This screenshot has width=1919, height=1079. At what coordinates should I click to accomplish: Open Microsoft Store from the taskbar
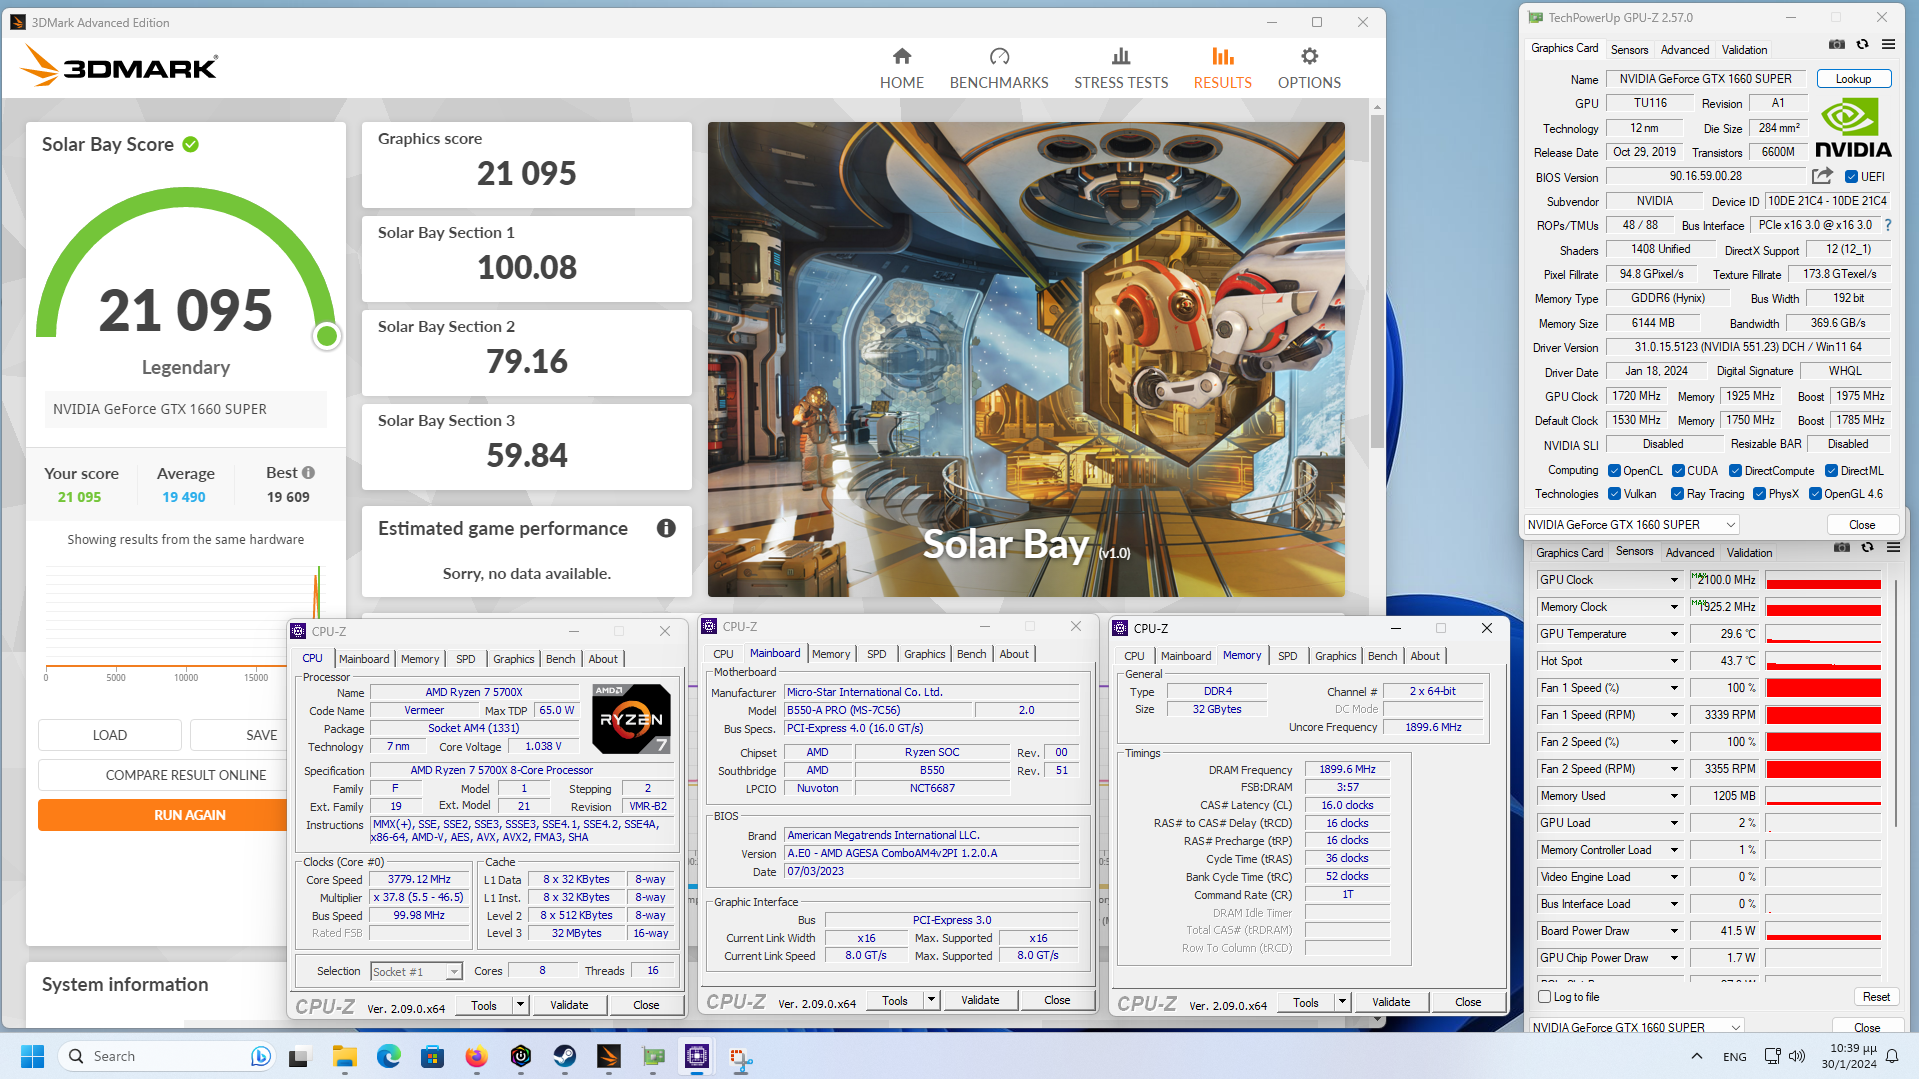tap(432, 1056)
